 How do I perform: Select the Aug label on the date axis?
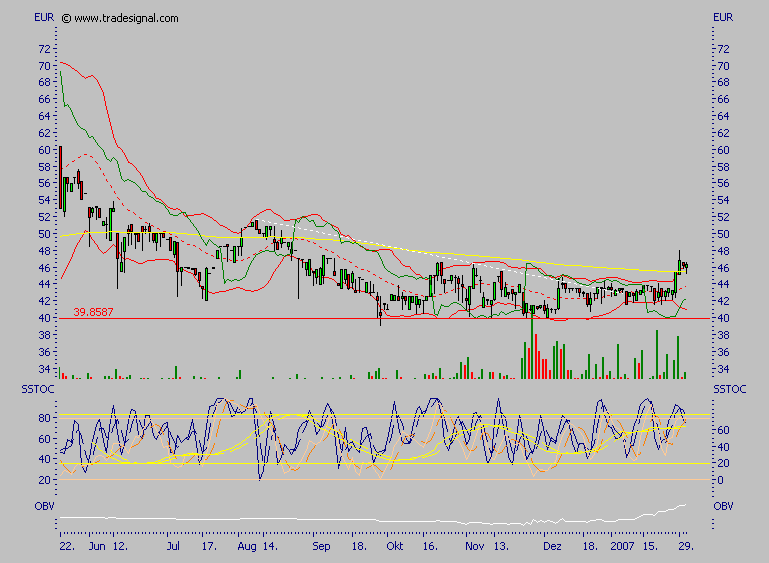[247, 546]
